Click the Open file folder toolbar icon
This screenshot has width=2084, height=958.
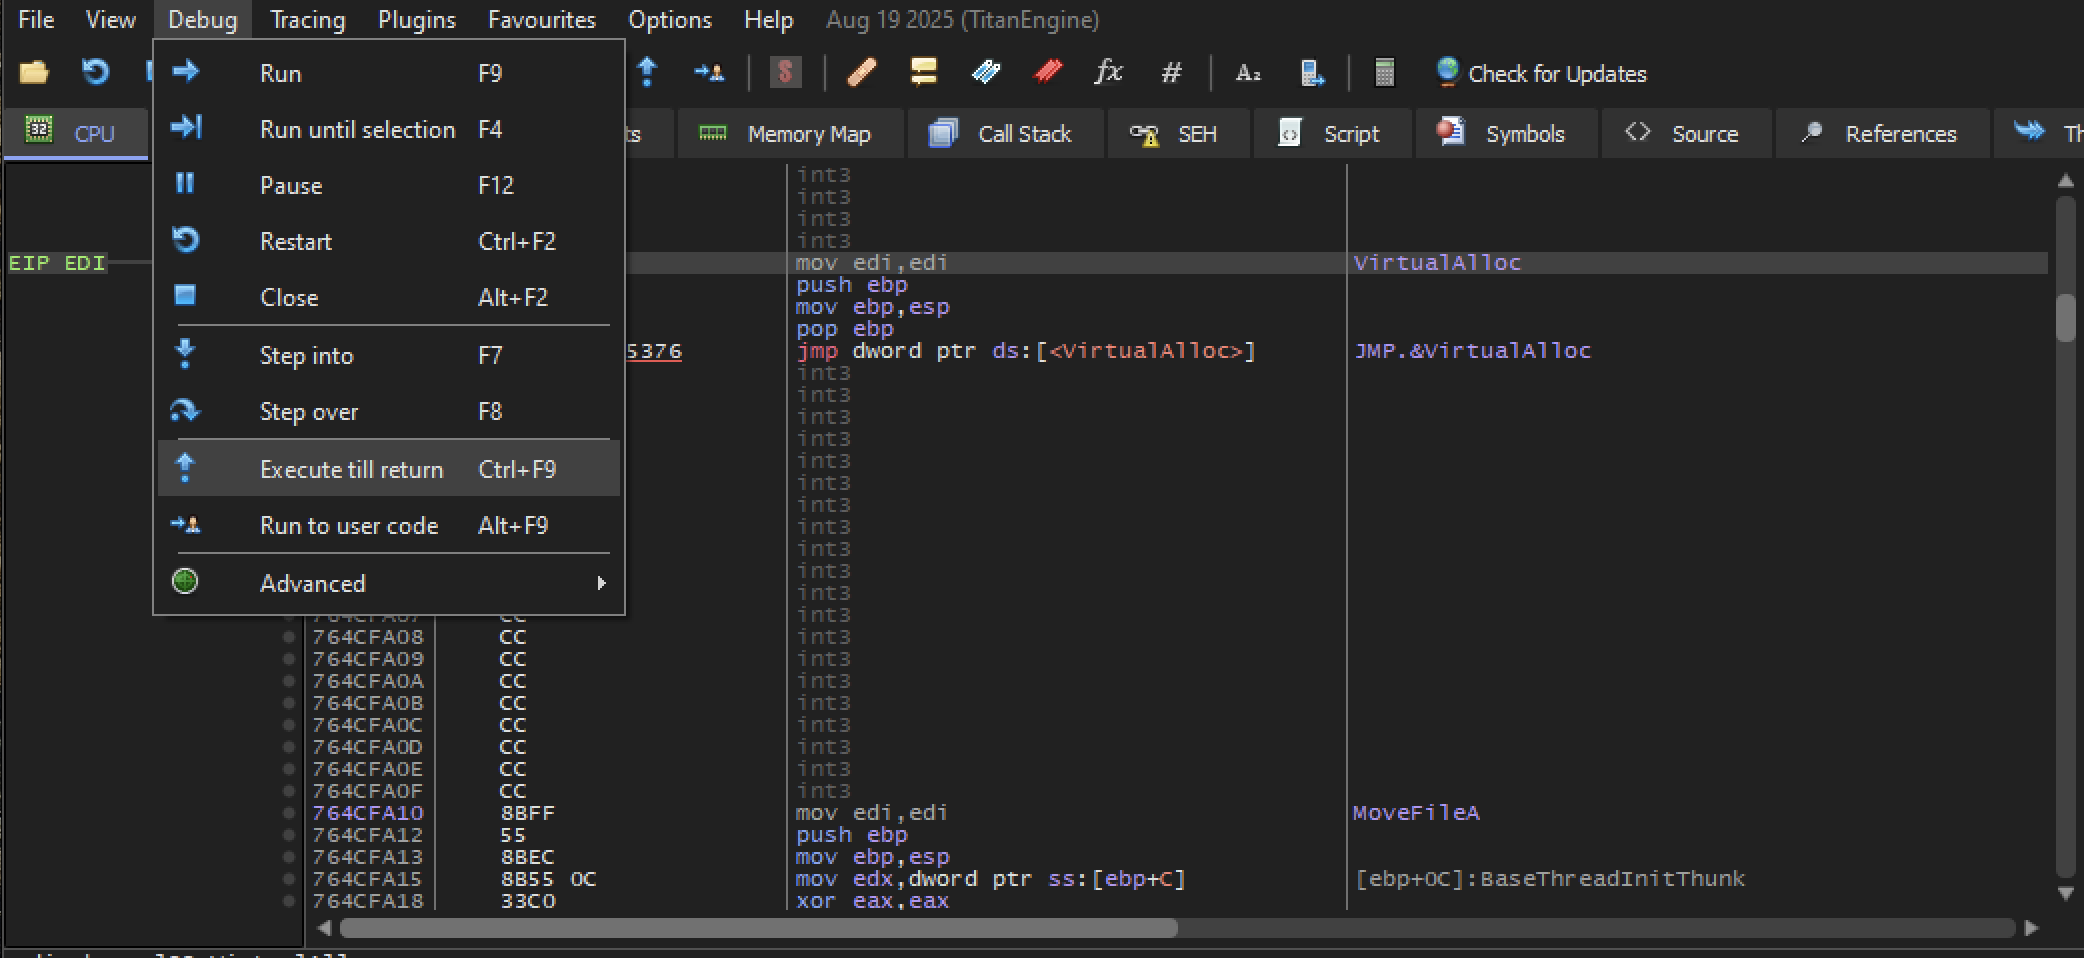pos(34,72)
